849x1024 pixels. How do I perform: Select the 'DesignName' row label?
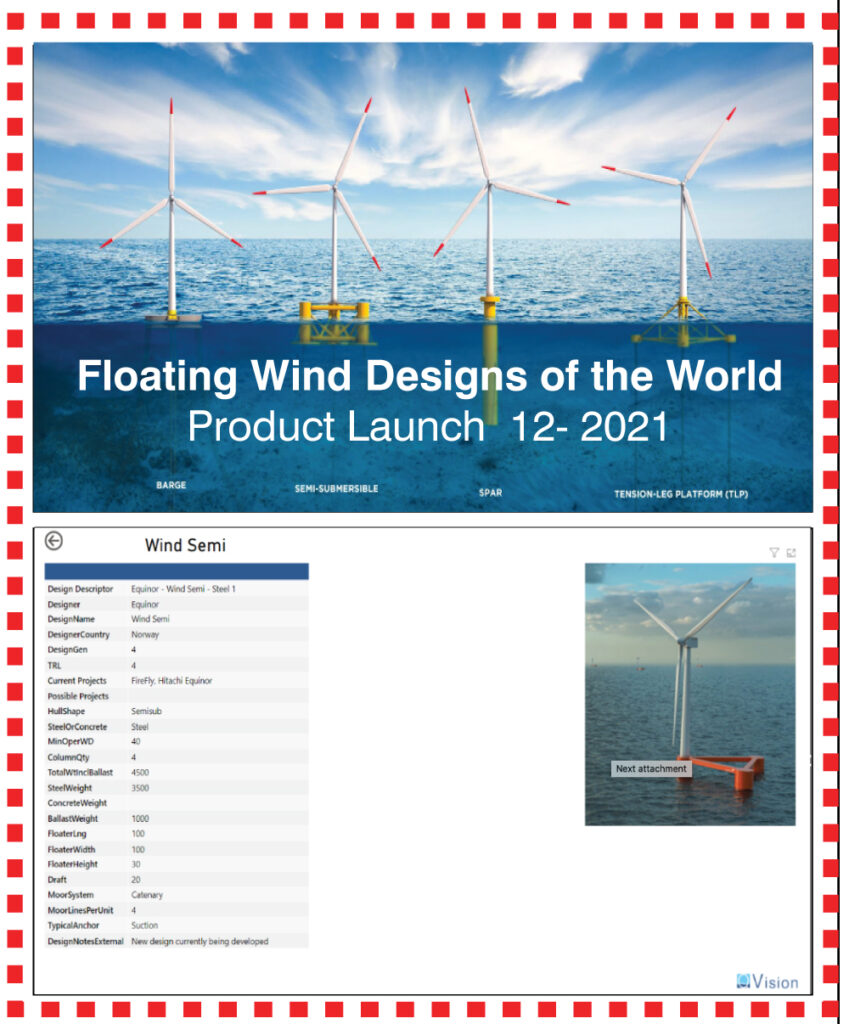(x=71, y=619)
